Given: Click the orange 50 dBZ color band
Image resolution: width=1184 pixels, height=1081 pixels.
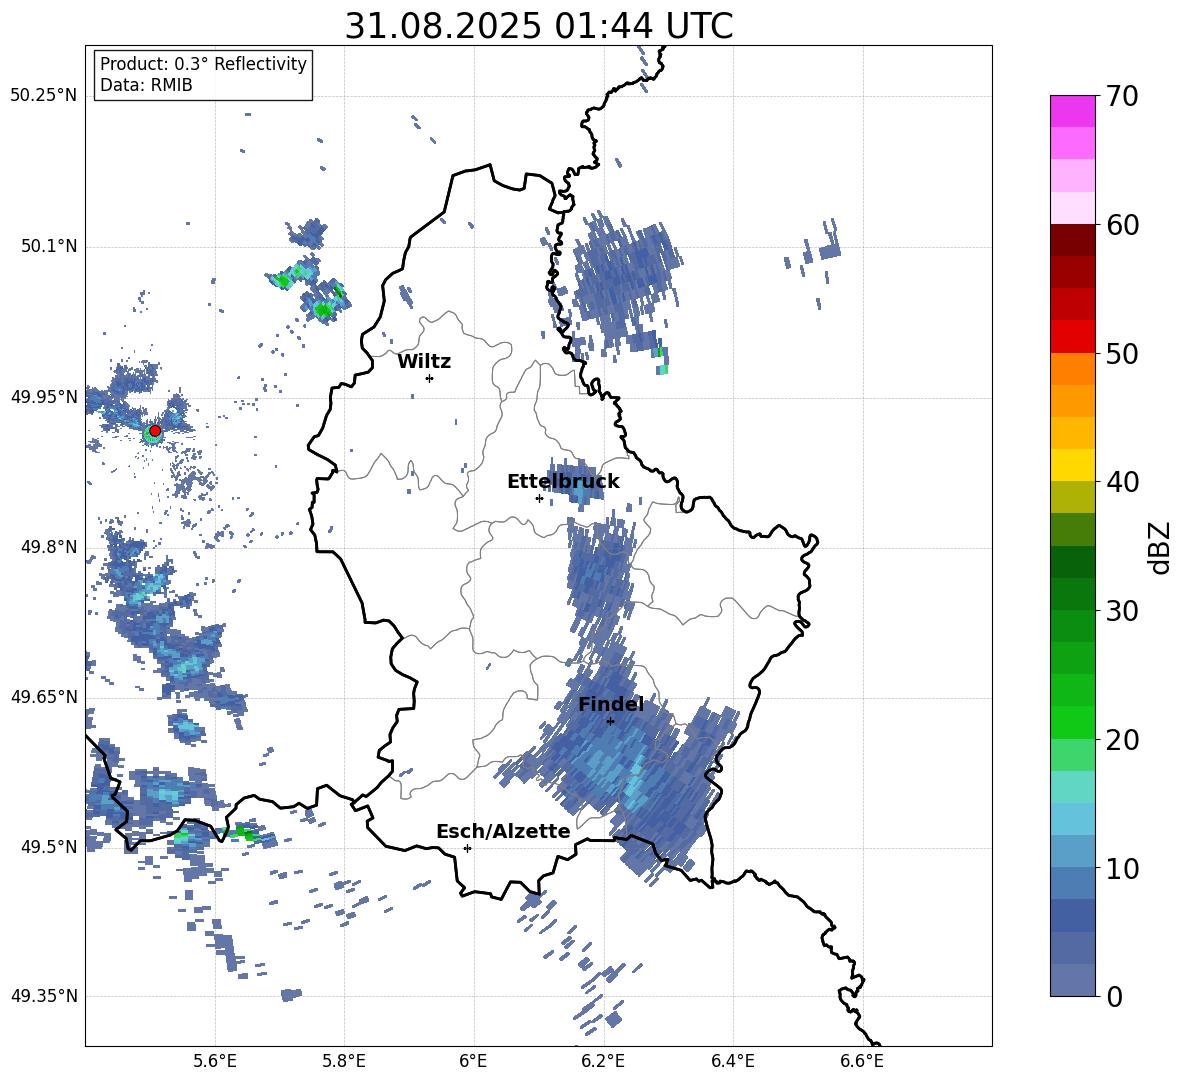Looking at the screenshot, I should tap(1072, 369).
